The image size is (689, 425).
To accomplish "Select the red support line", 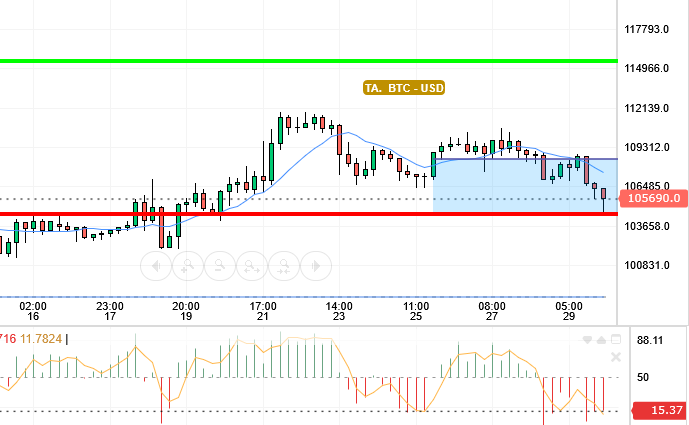I will (308, 214).
